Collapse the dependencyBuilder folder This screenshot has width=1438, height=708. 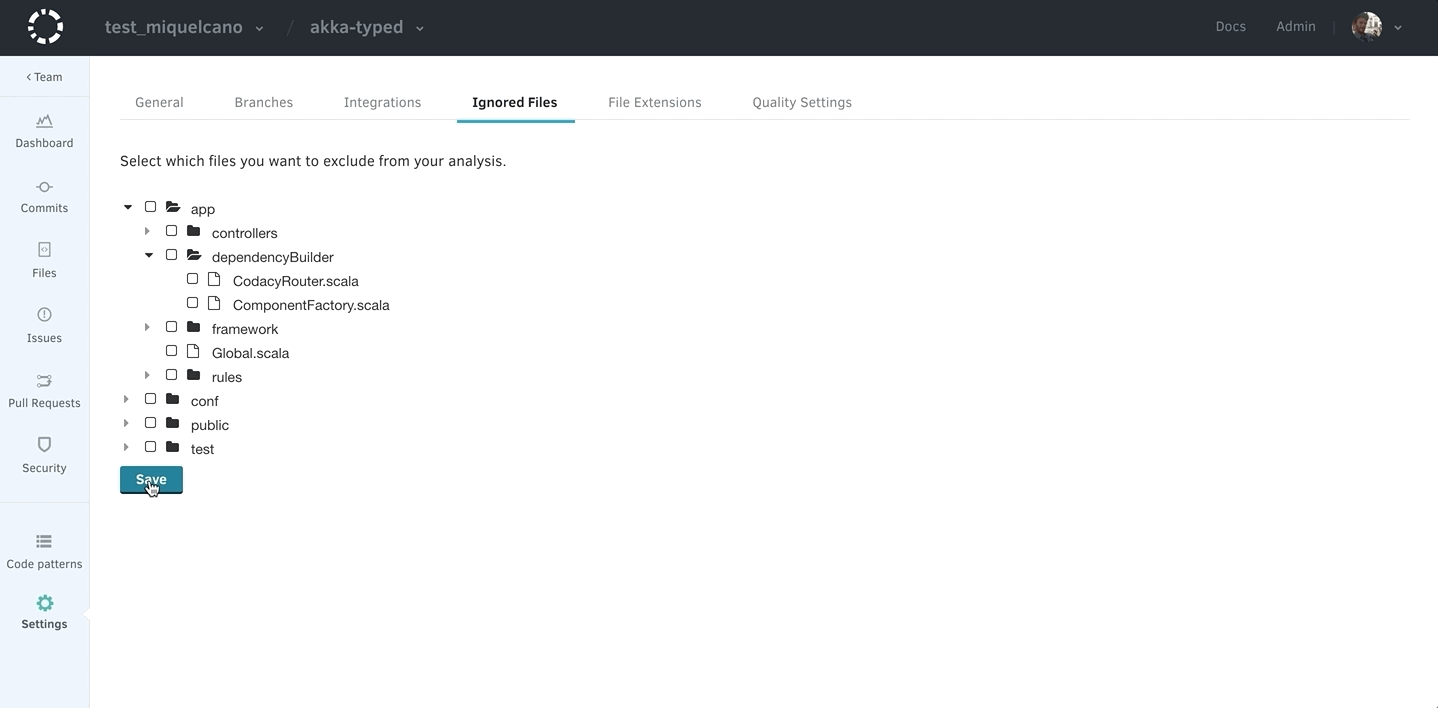(148, 255)
